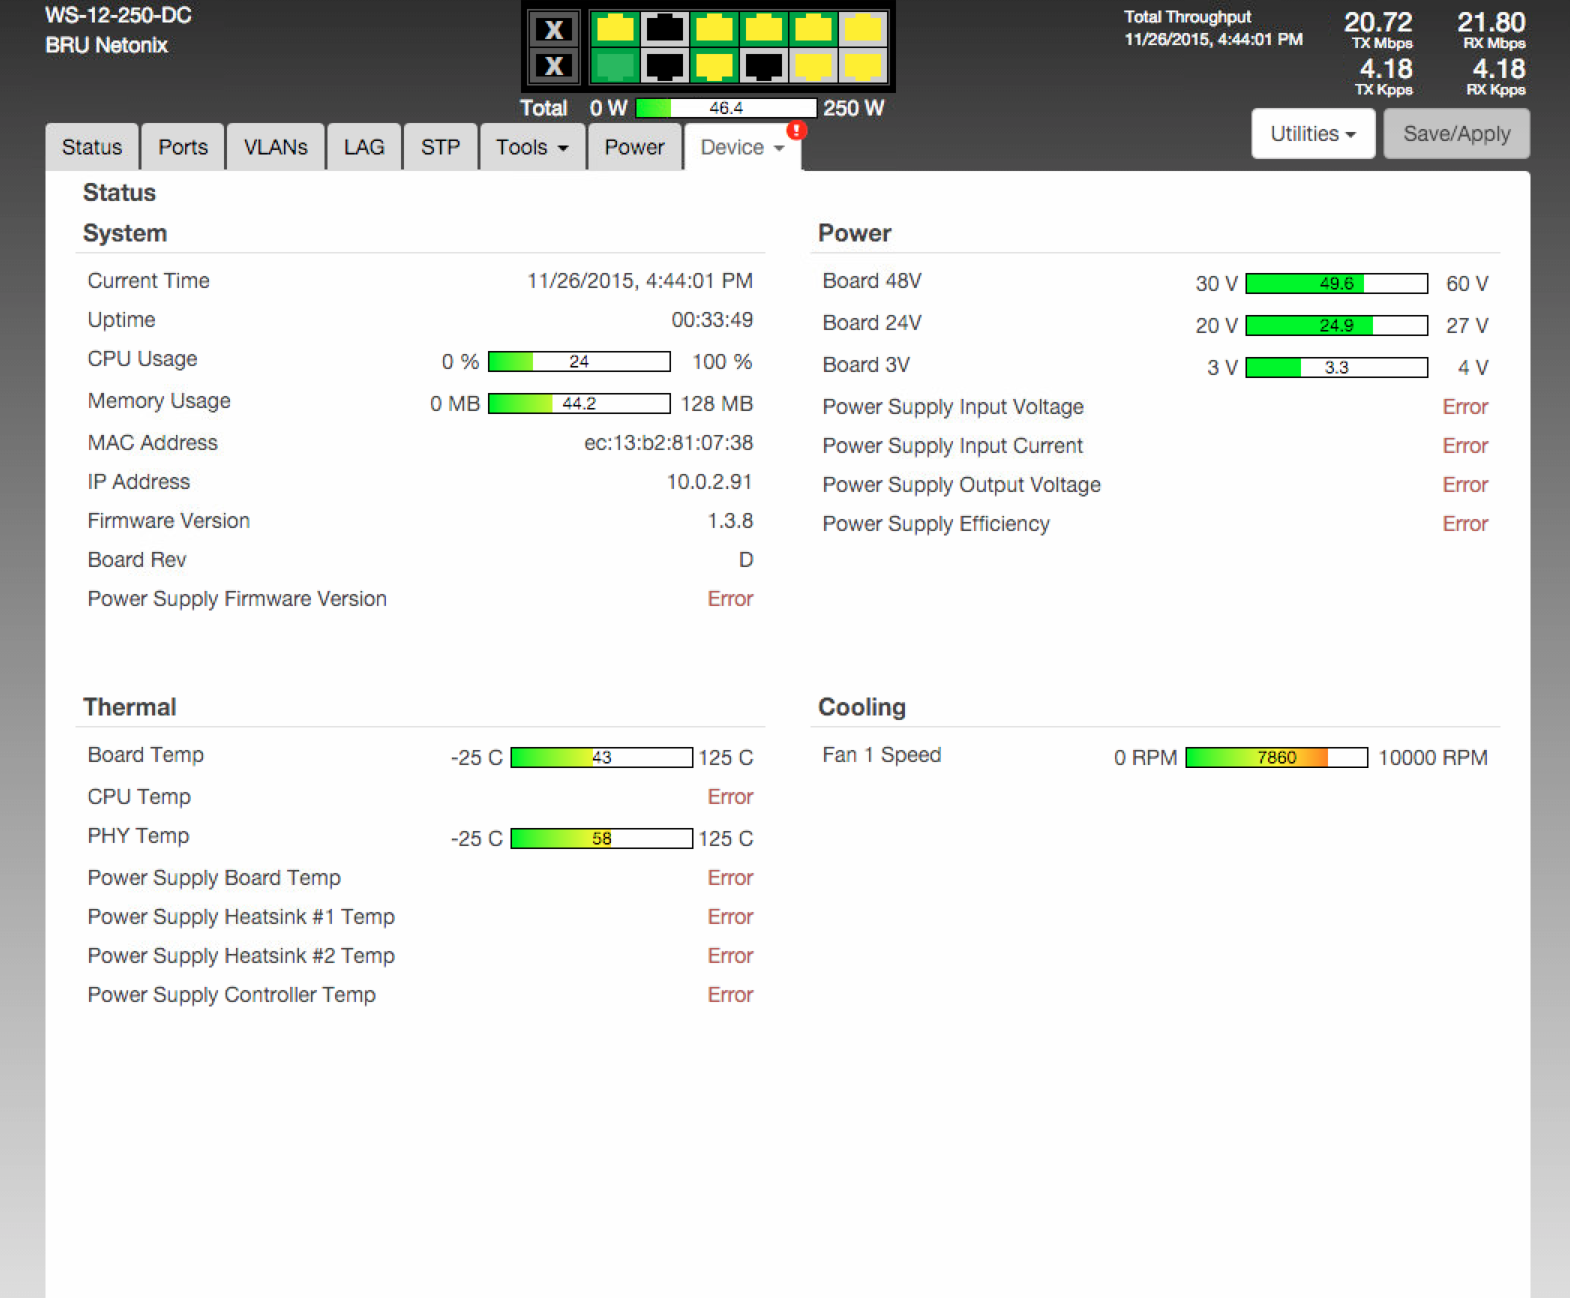1570x1298 pixels.
Task: Click IP address value 10.0.2.91
Action: (x=709, y=481)
